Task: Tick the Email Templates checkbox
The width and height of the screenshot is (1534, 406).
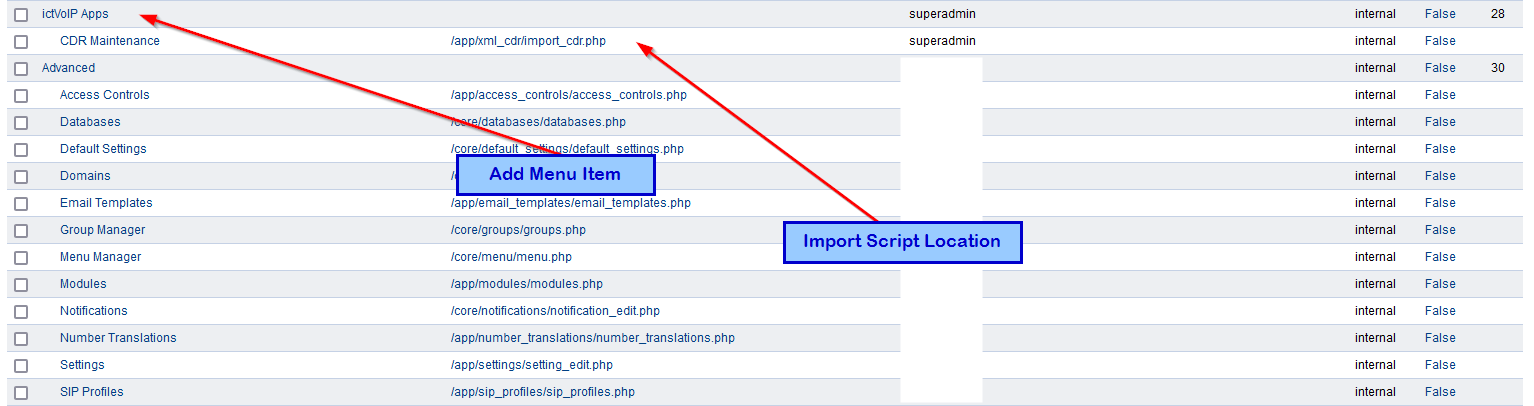Action: click(x=21, y=204)
